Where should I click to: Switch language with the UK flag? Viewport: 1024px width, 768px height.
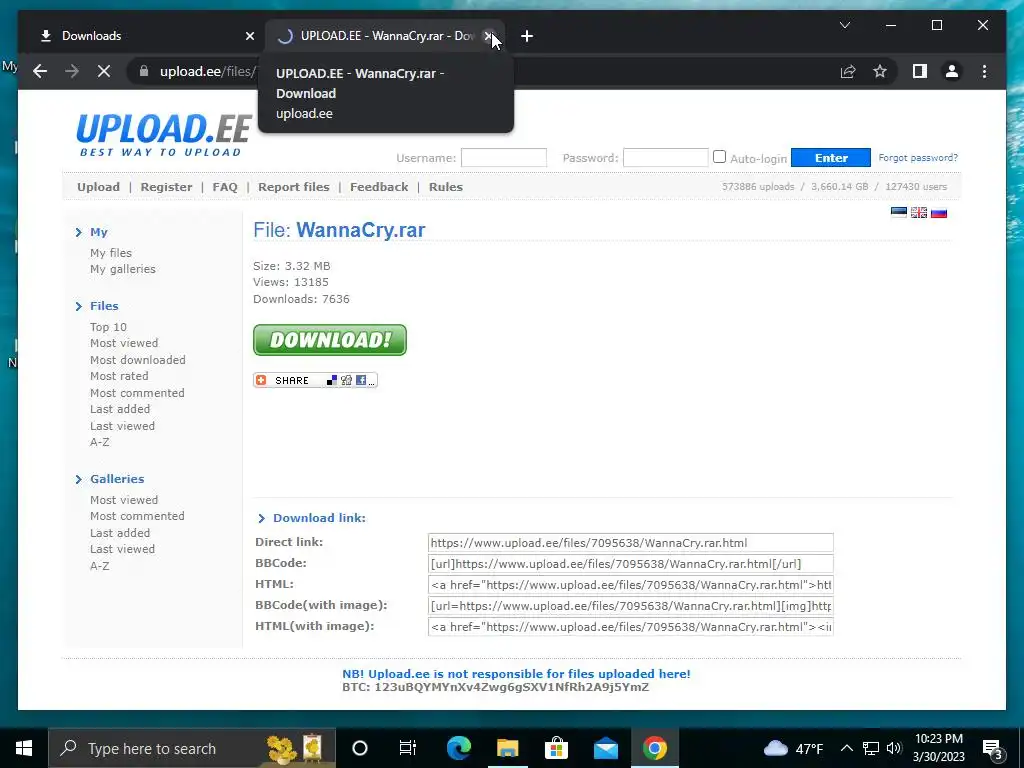[x=919, y=212]
